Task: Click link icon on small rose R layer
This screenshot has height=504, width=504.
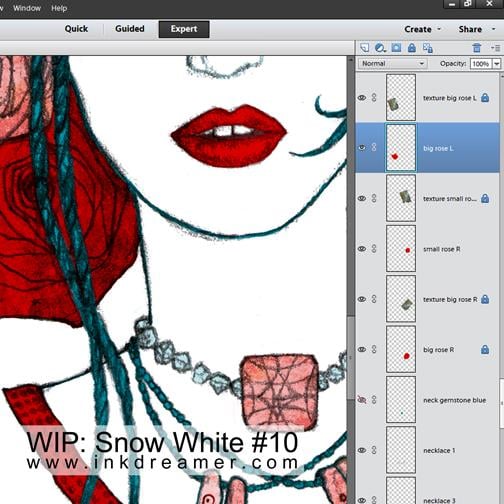Action: click(374, 249)
